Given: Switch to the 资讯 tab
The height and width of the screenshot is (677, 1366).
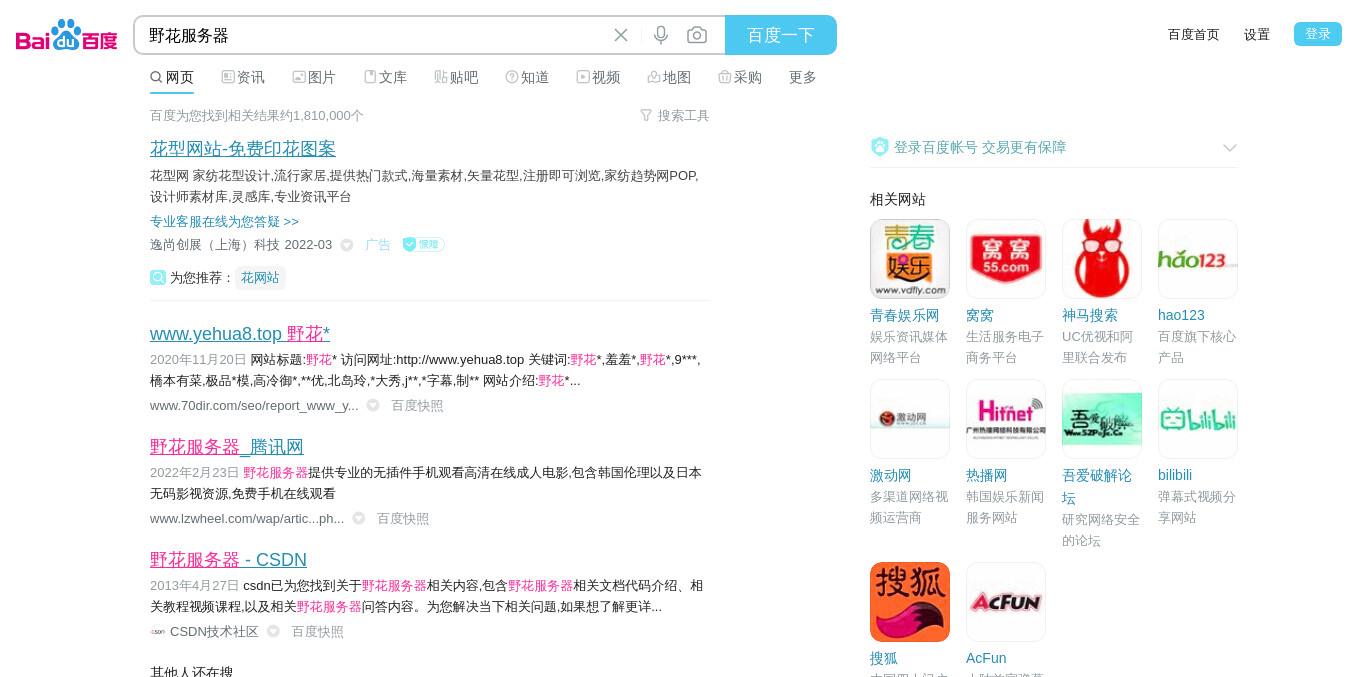Looking at the screenshot, I should [243, 77].
